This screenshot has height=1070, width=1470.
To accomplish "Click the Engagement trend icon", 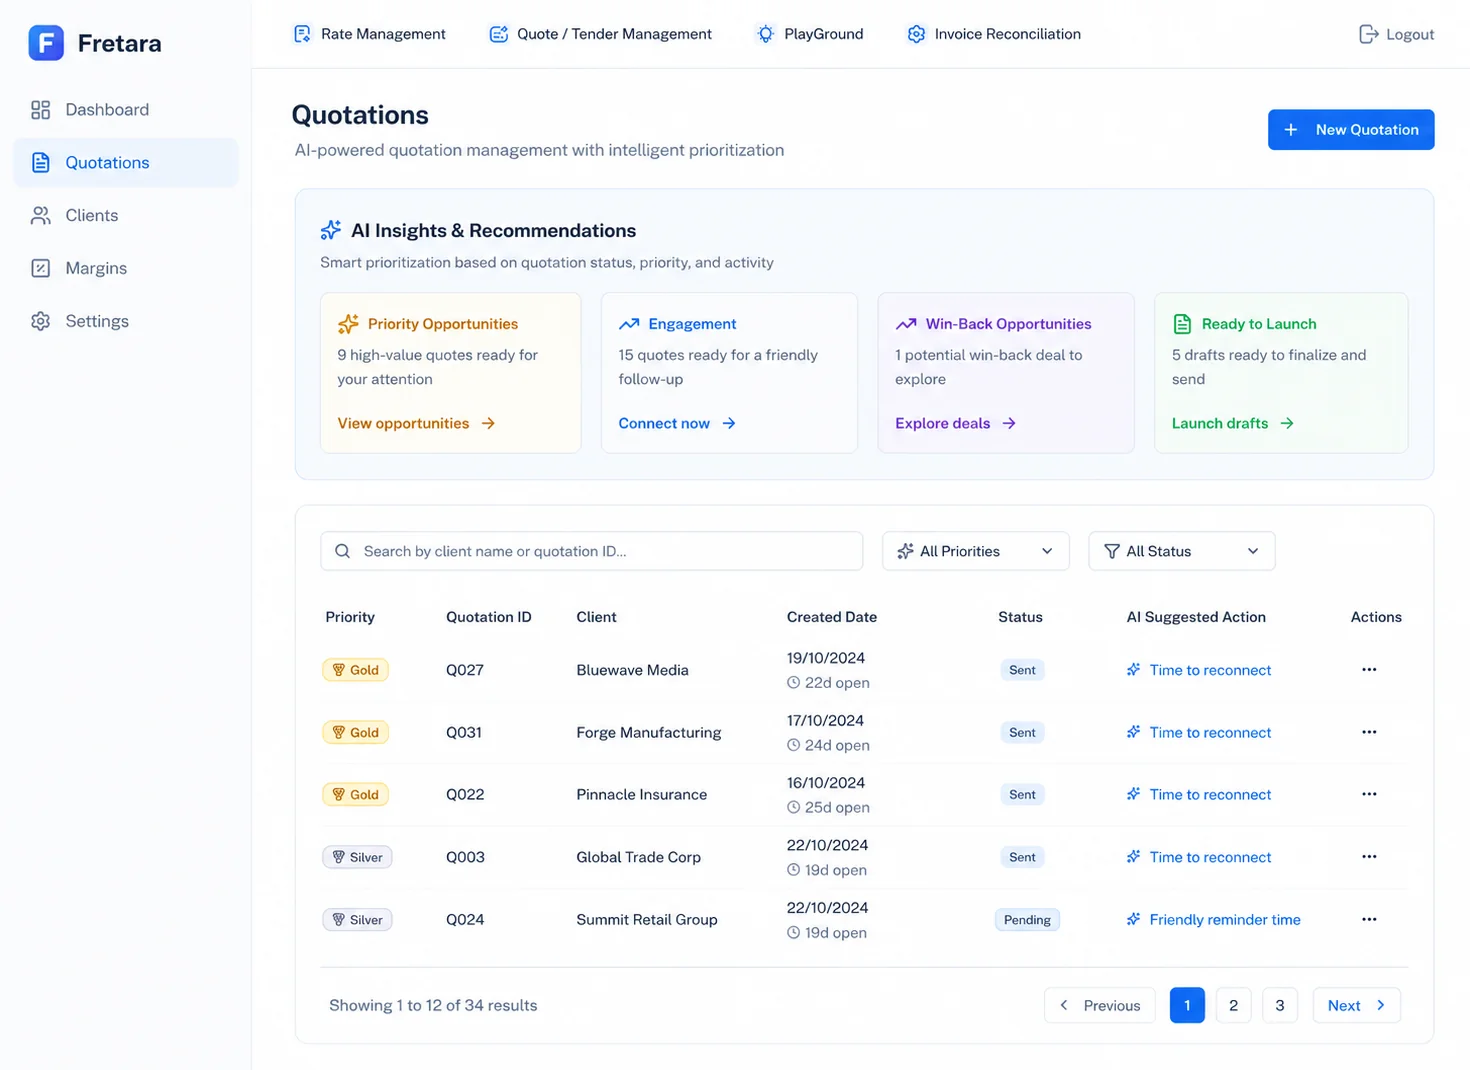I will (x=629, y=324).
